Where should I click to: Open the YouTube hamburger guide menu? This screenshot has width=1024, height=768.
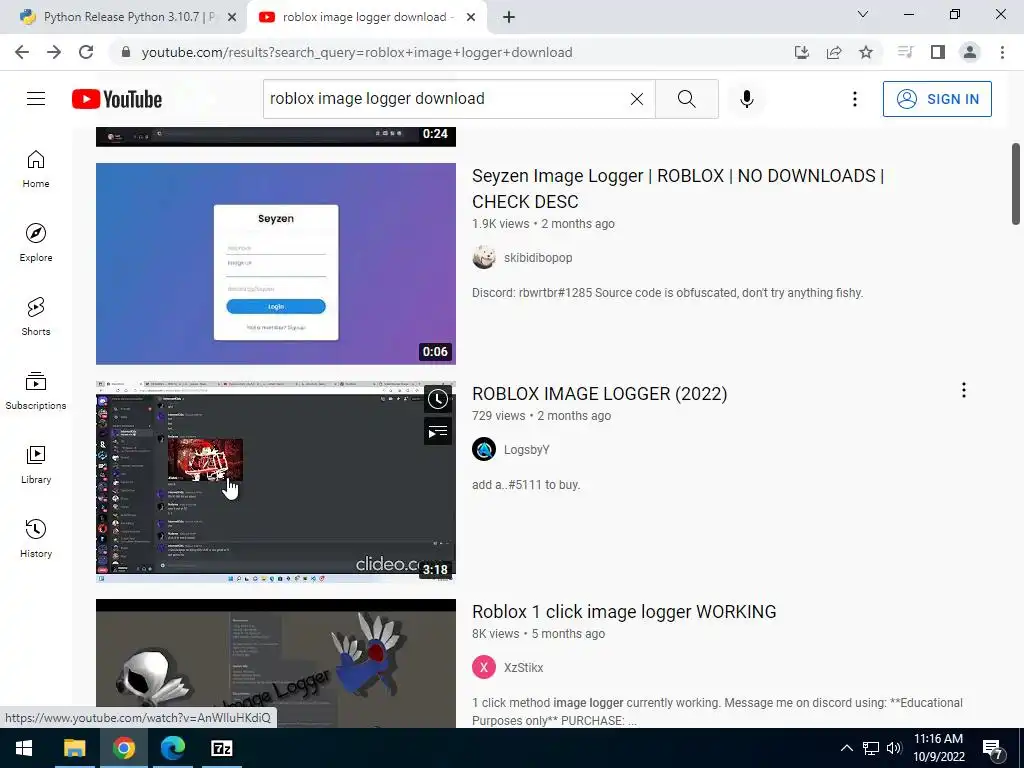click(x=36, y=99)
